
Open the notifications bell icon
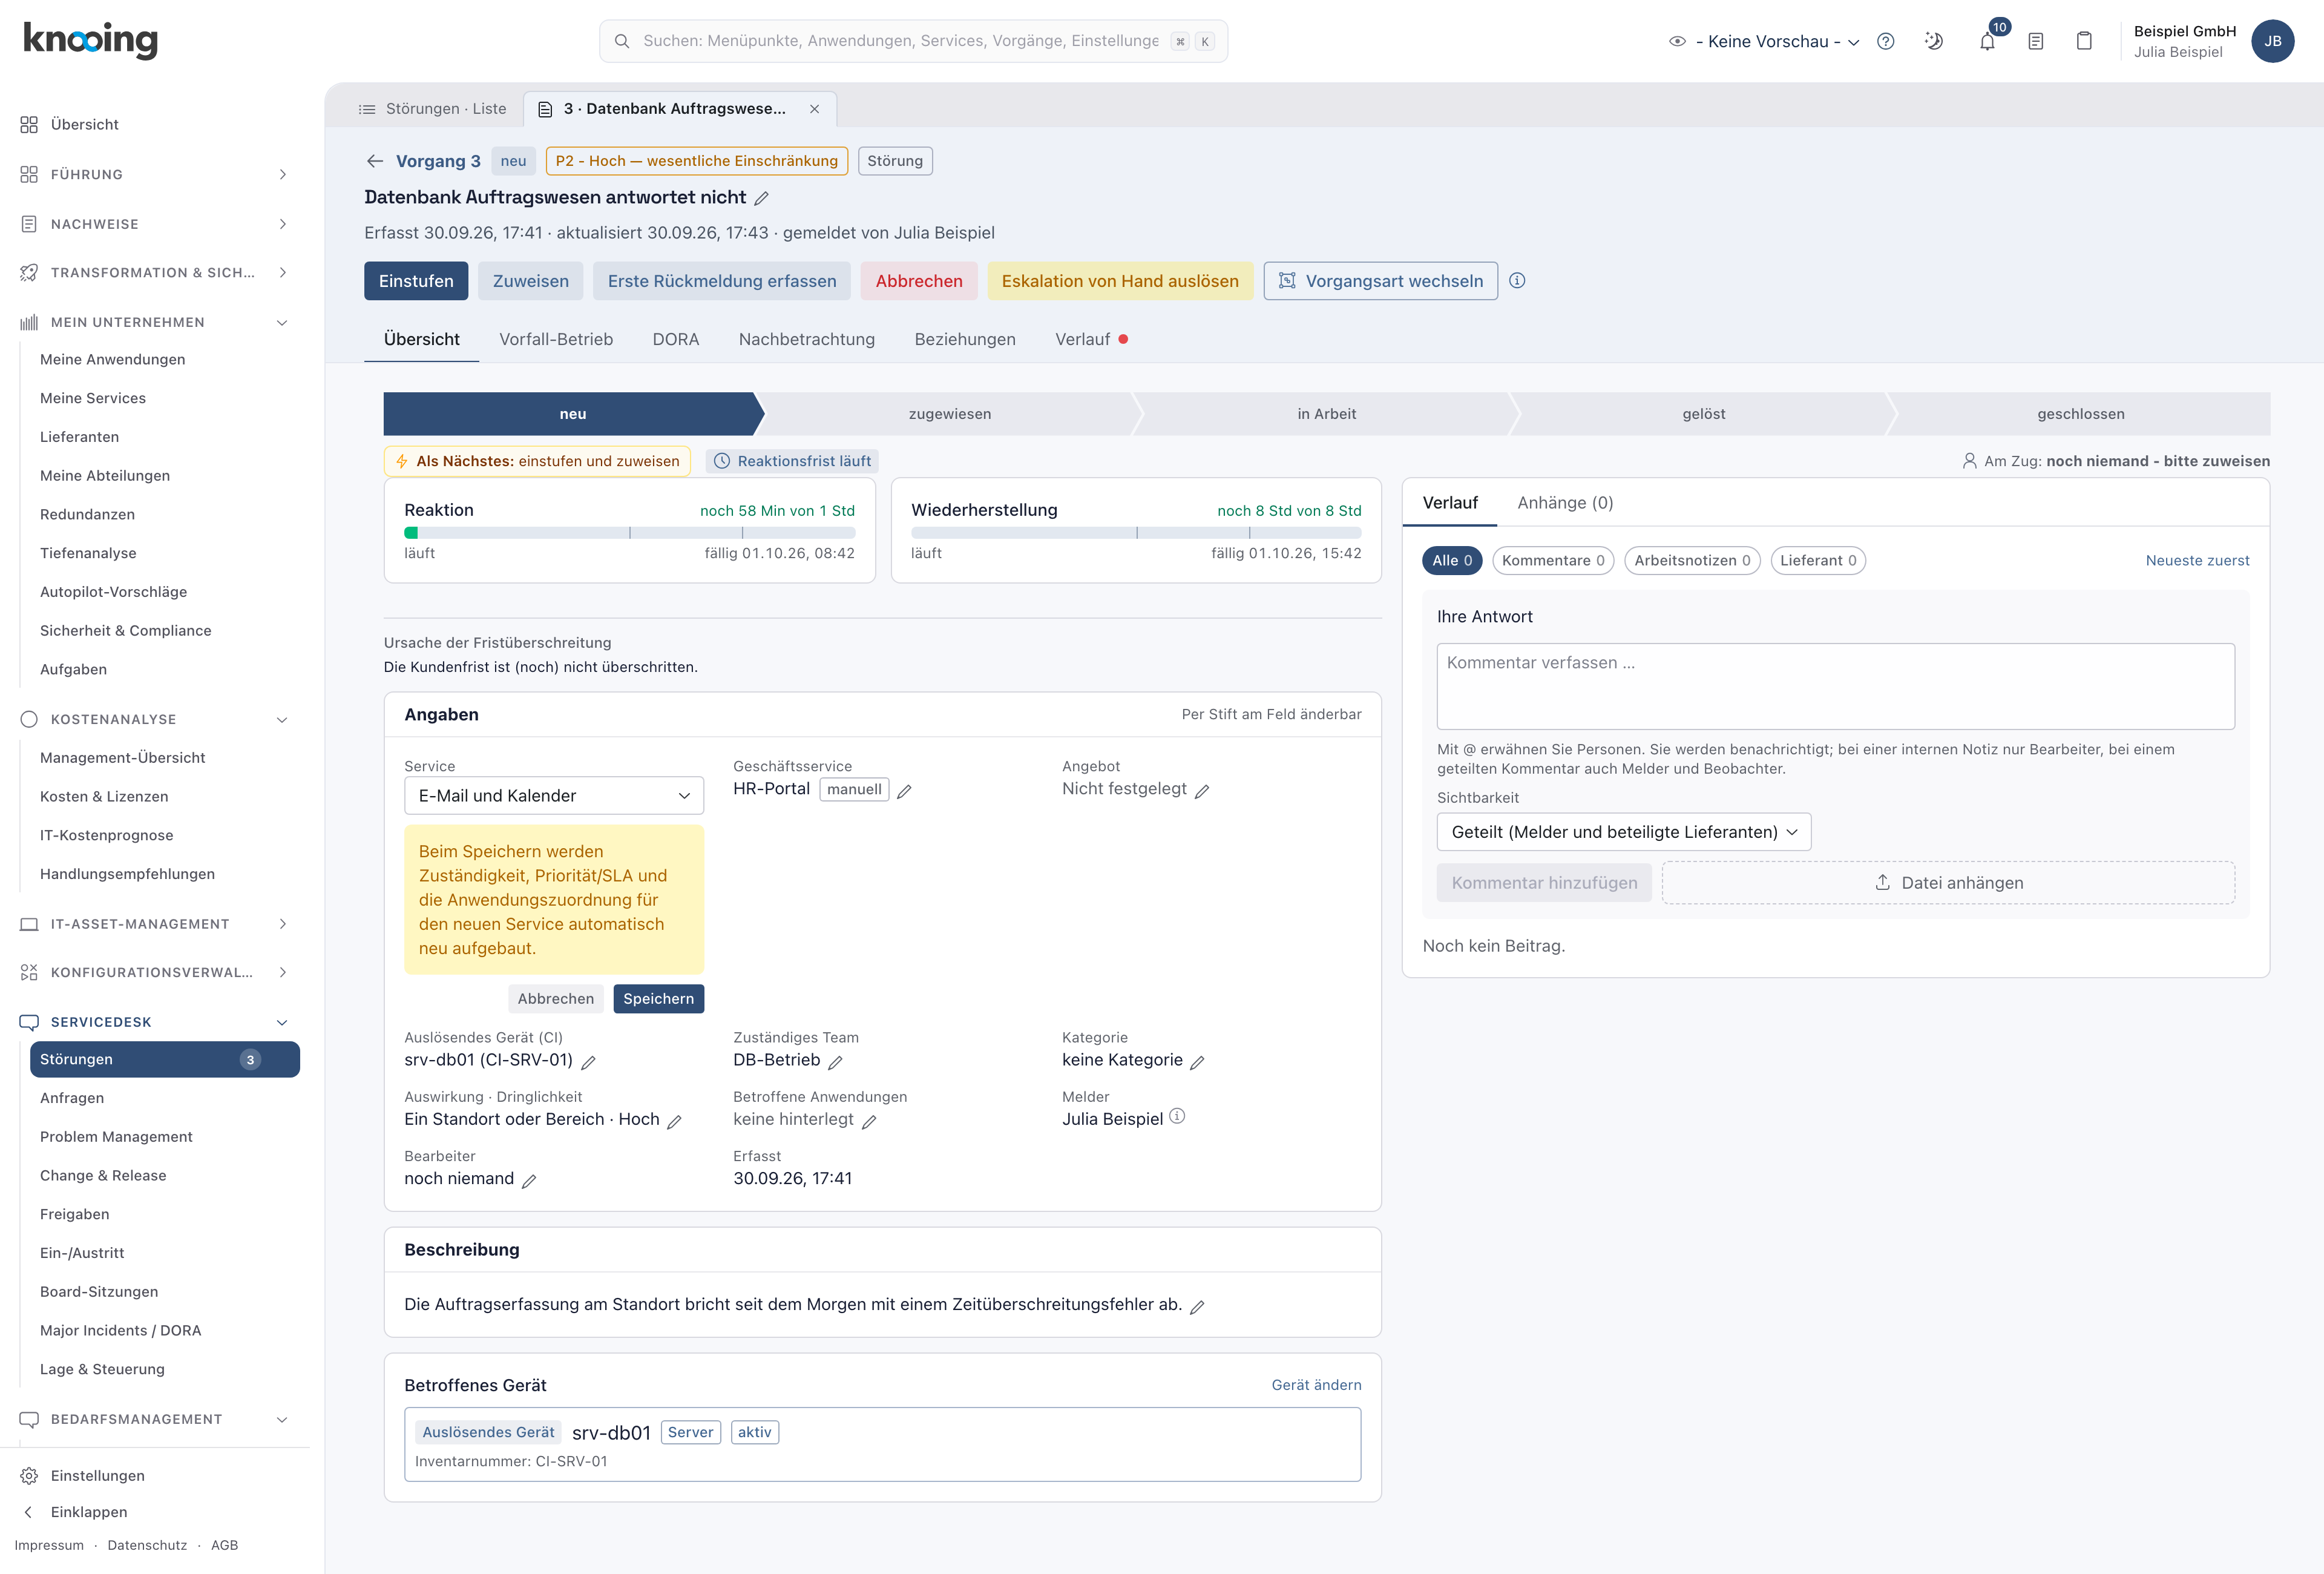click(x=1987, y=41)
